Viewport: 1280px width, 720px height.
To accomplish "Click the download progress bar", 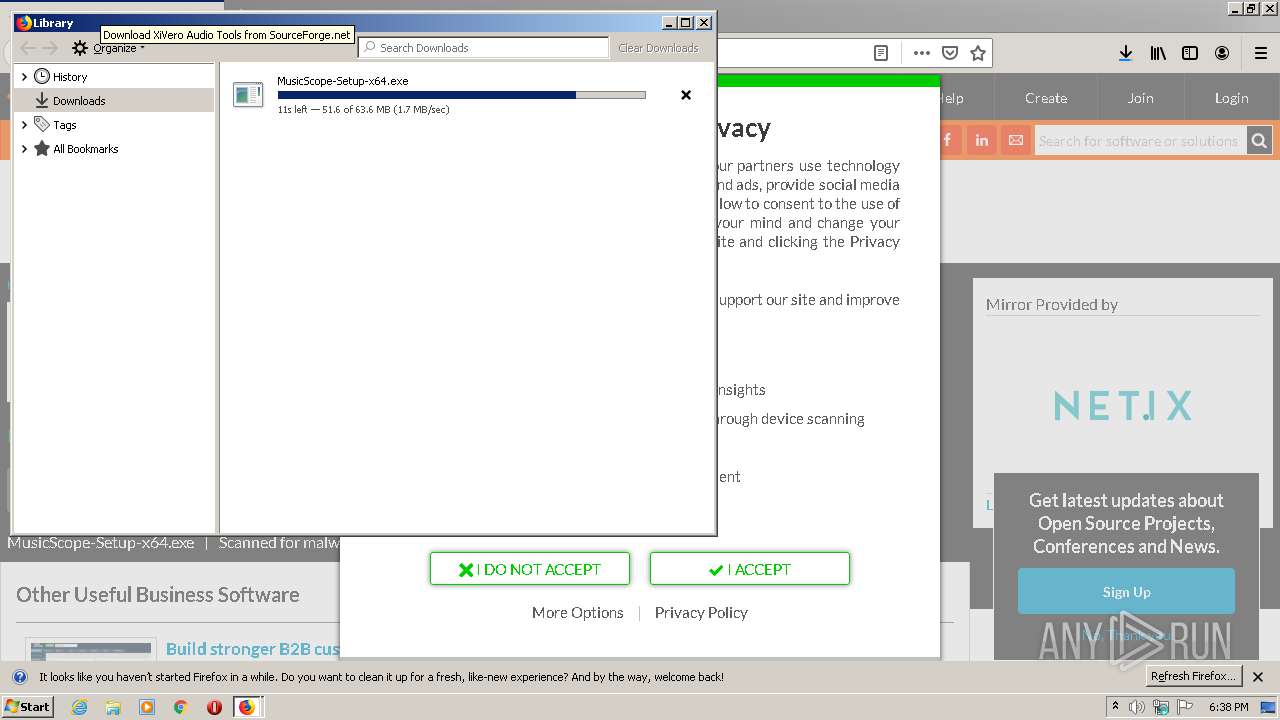I will pos(461,95).
